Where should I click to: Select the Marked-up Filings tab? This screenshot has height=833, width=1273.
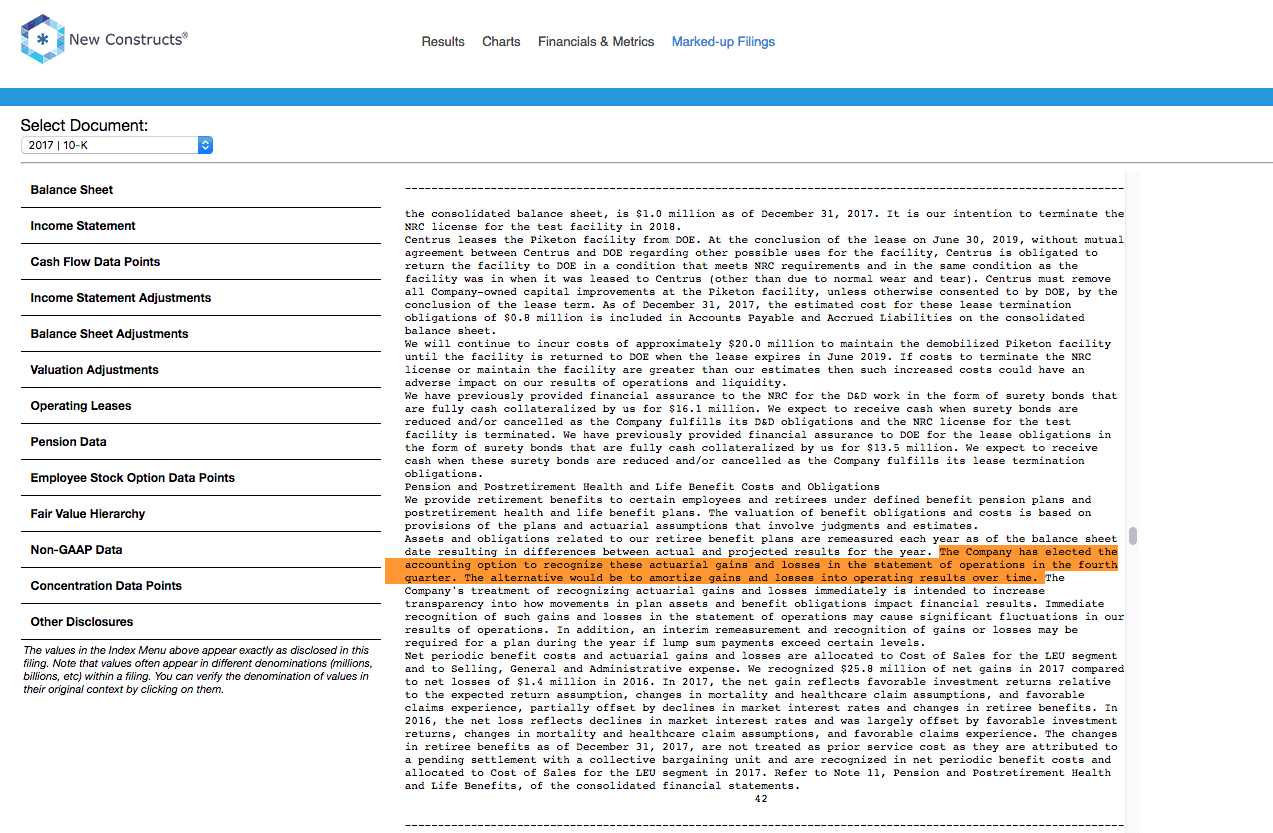723,42
